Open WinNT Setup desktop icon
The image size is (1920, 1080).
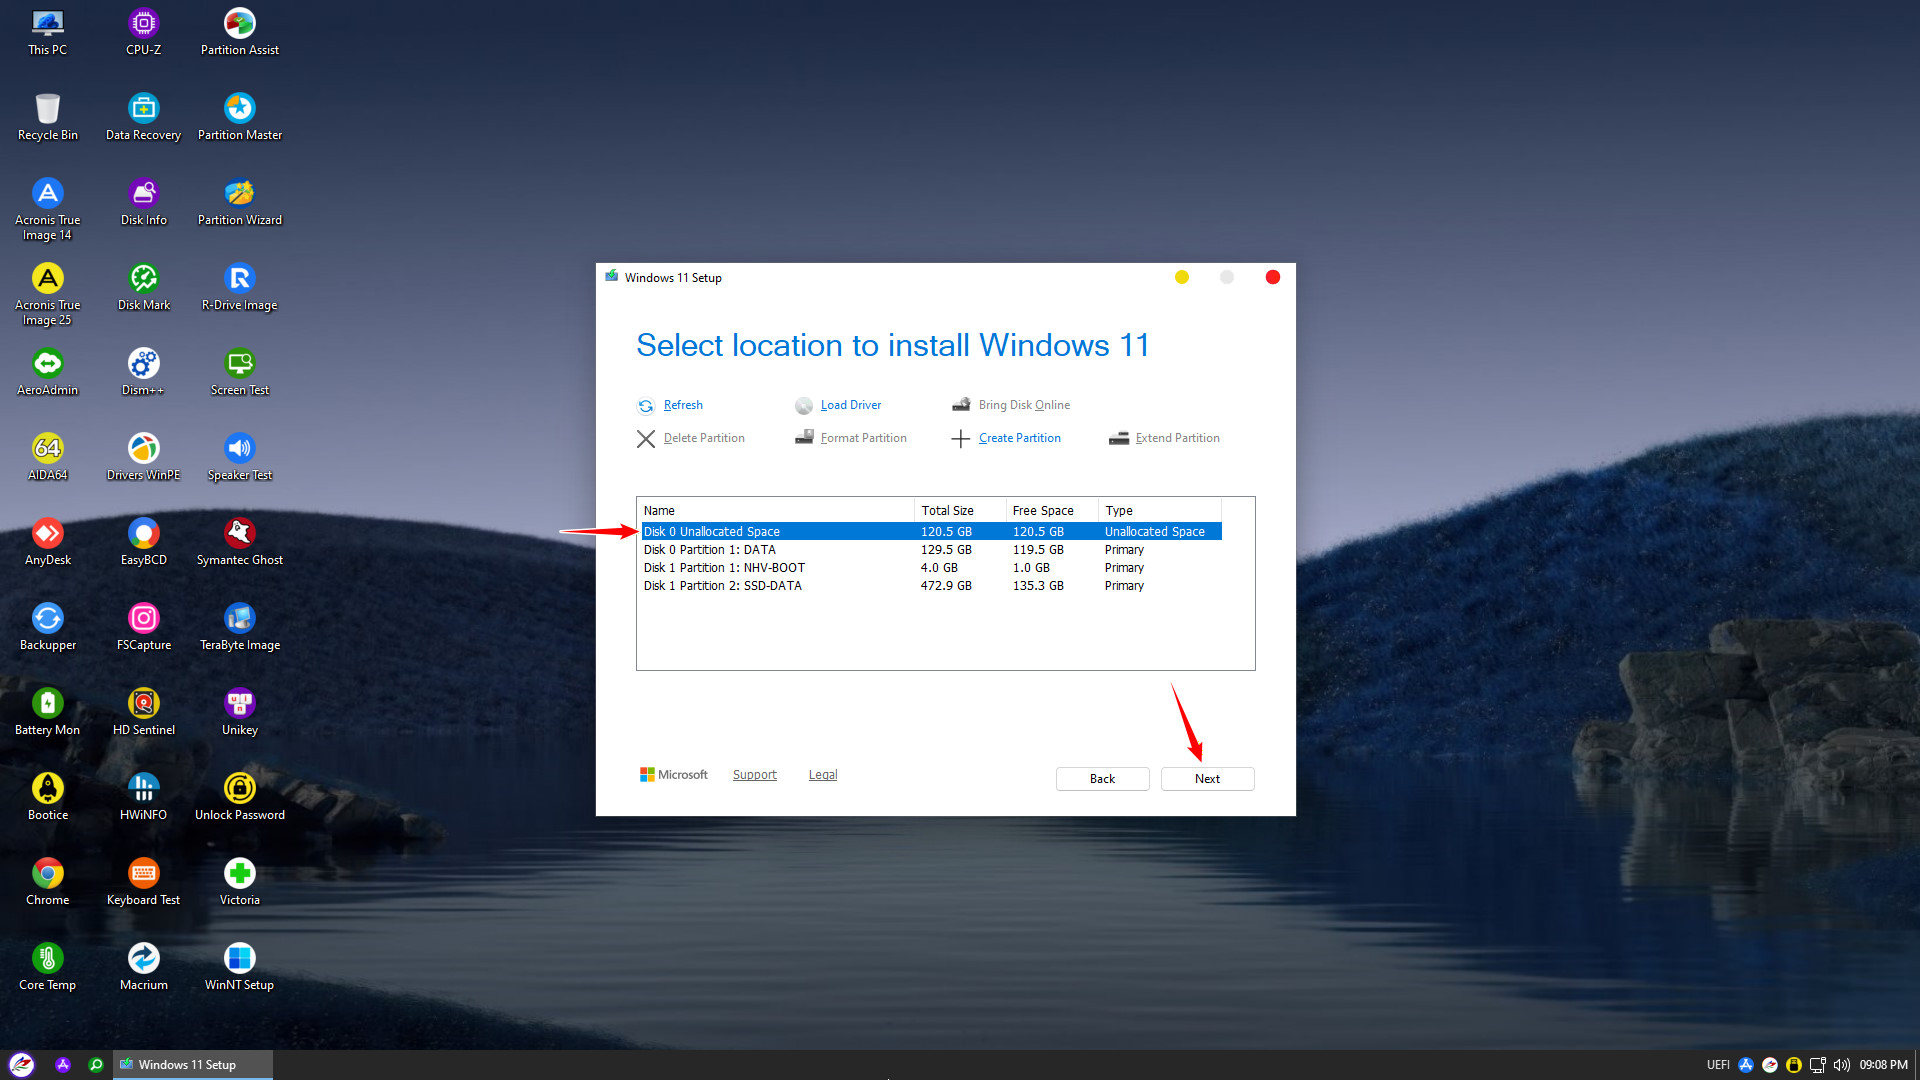click(240, 958)
